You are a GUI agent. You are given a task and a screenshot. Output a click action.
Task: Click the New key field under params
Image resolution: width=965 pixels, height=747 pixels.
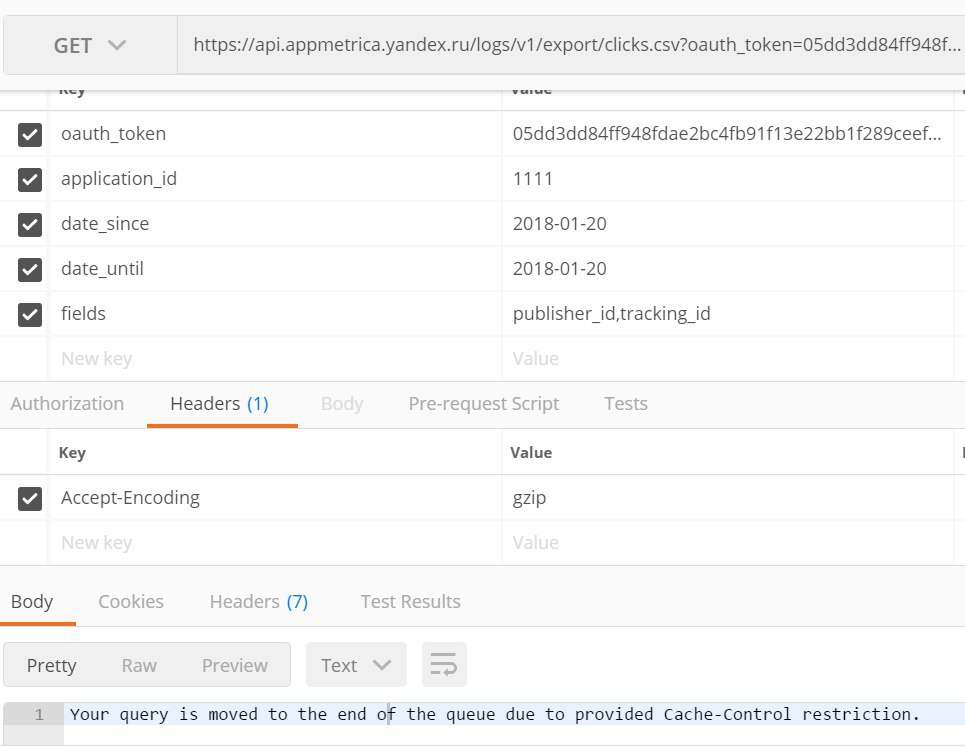pyautogui.click(x=276, y=358)
